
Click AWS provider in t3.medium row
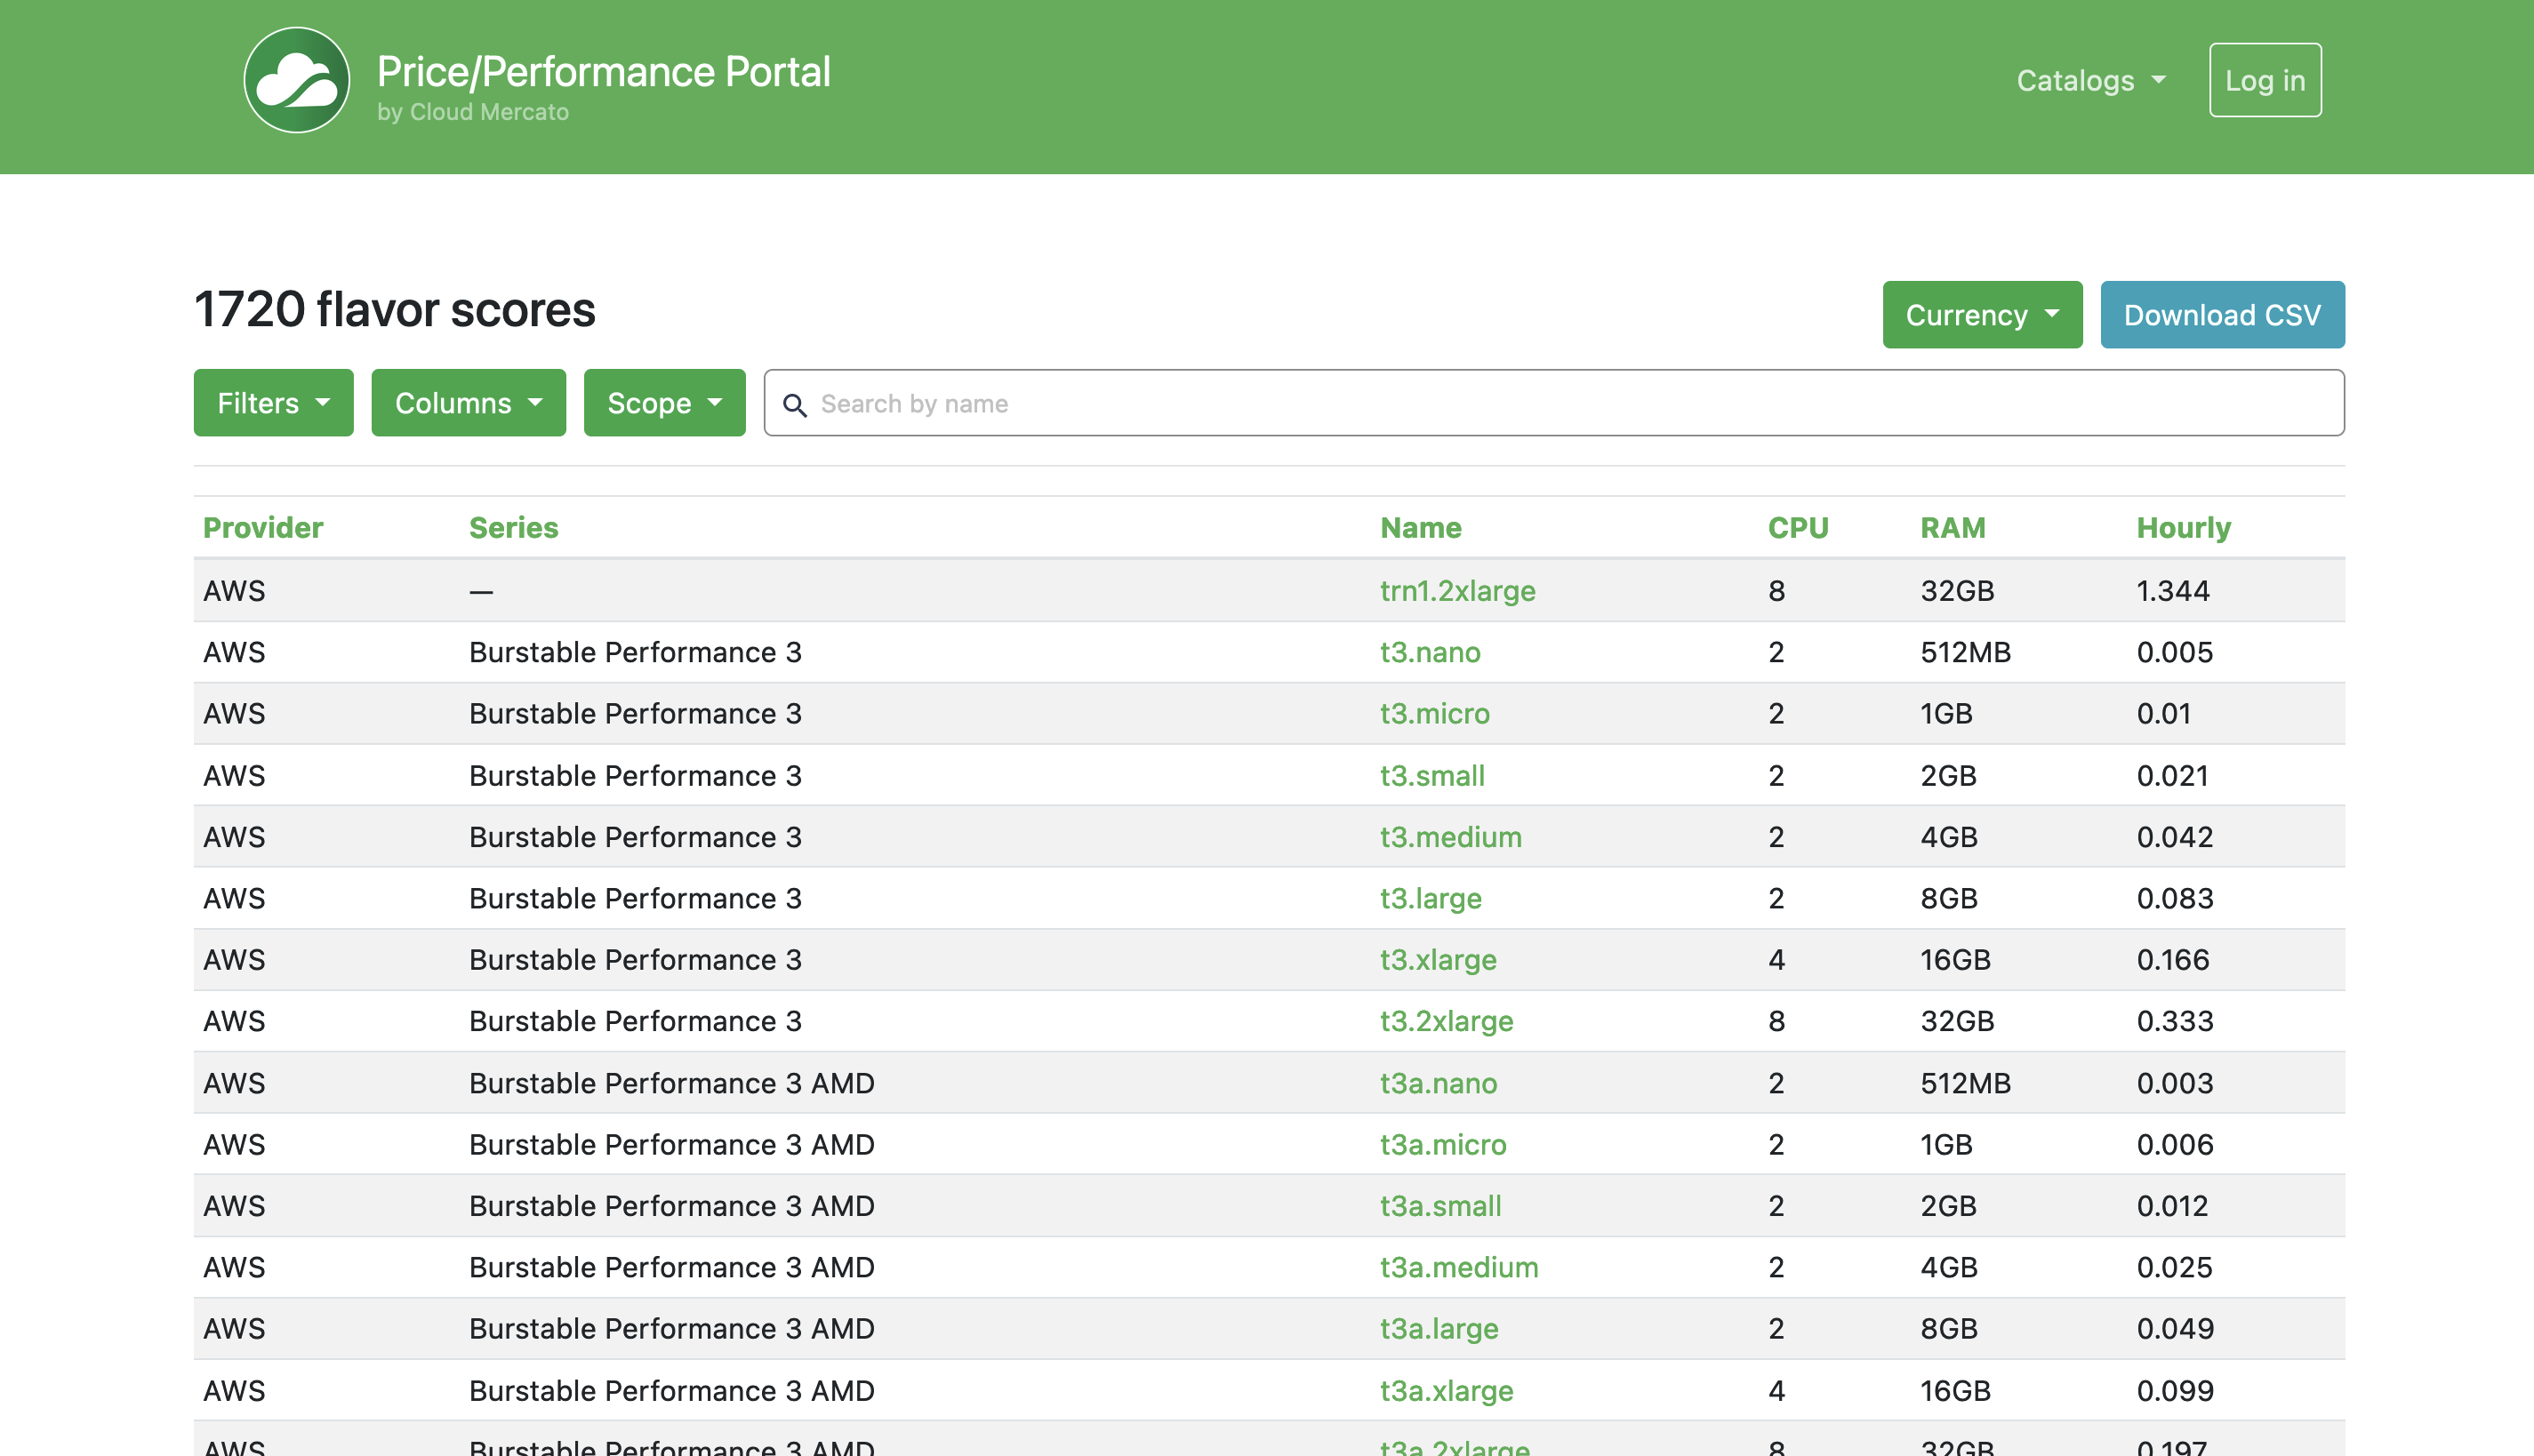pos(234,836)
